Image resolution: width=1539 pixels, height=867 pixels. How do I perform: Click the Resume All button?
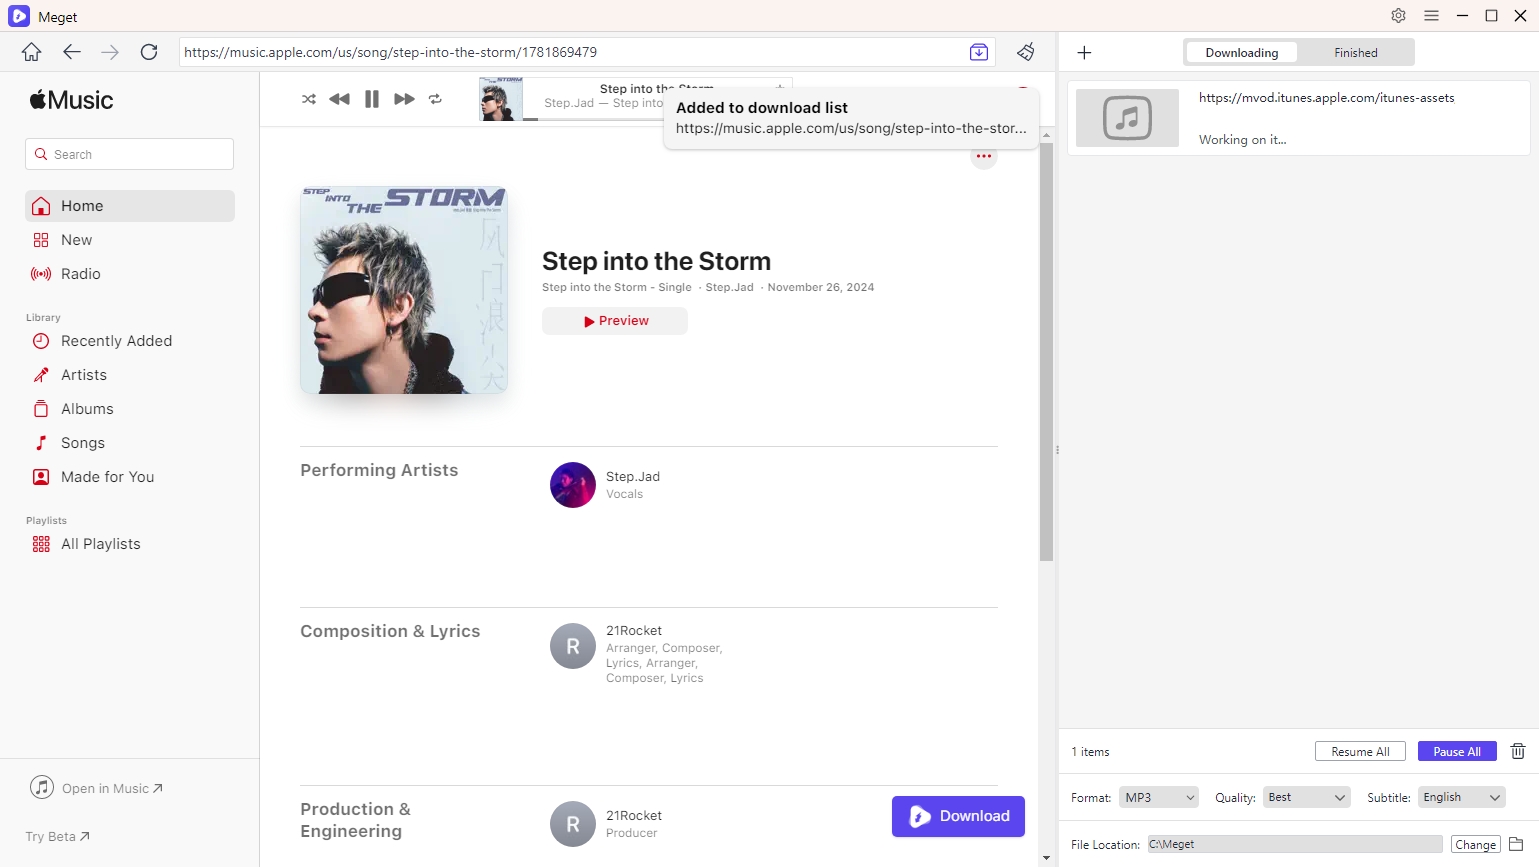pyautogui.click(x=1360, y=752)
